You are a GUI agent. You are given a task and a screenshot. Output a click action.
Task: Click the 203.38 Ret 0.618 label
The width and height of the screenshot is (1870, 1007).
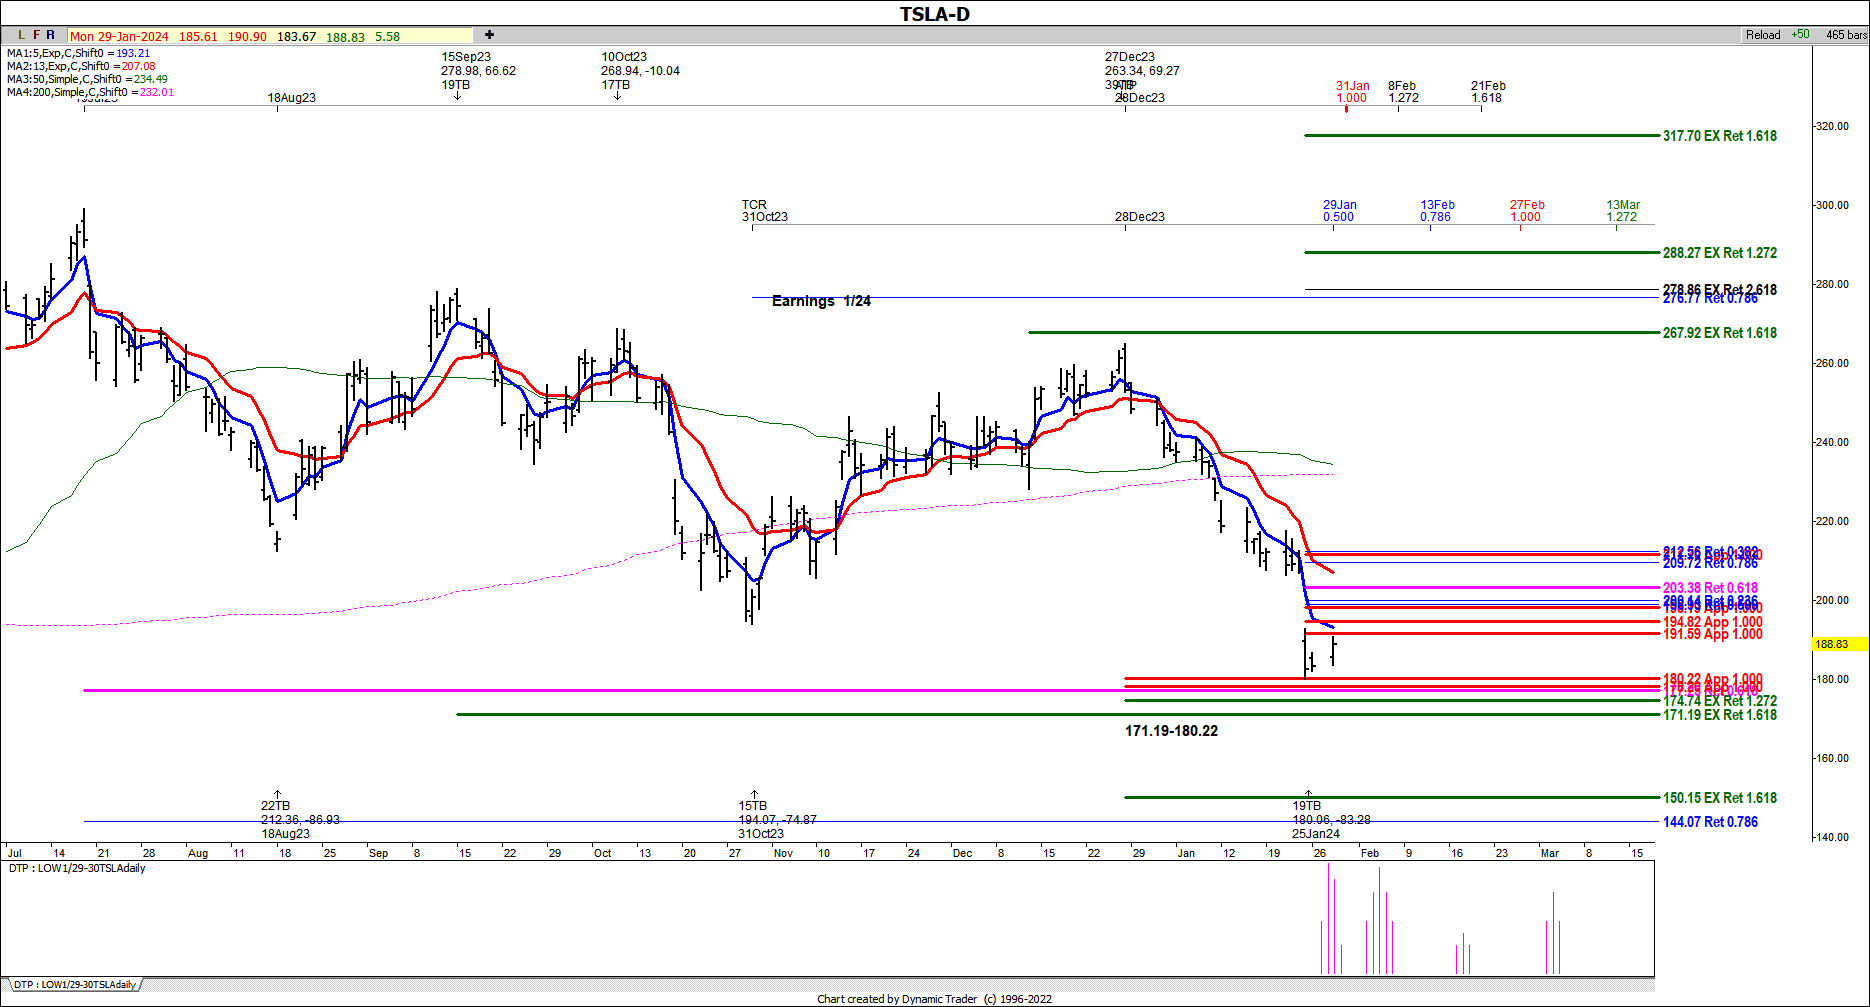coord(1710,588)
